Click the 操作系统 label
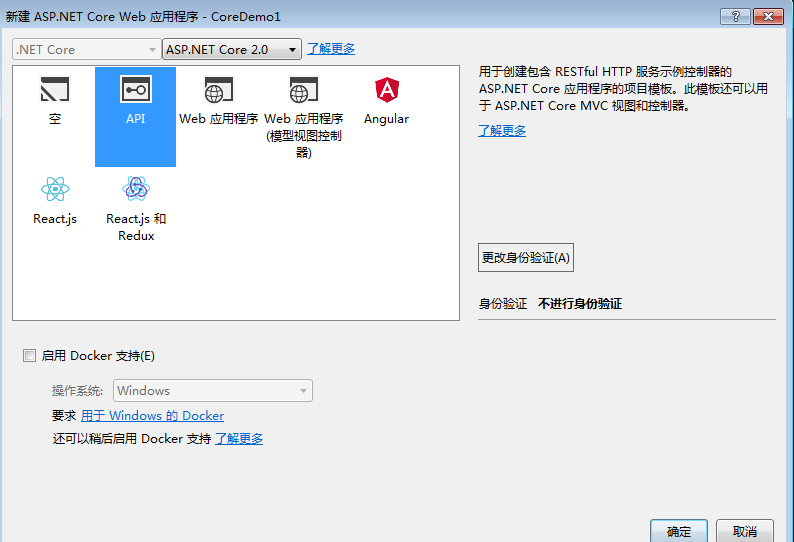The image size is (794, 542). (x=77, y=391)
